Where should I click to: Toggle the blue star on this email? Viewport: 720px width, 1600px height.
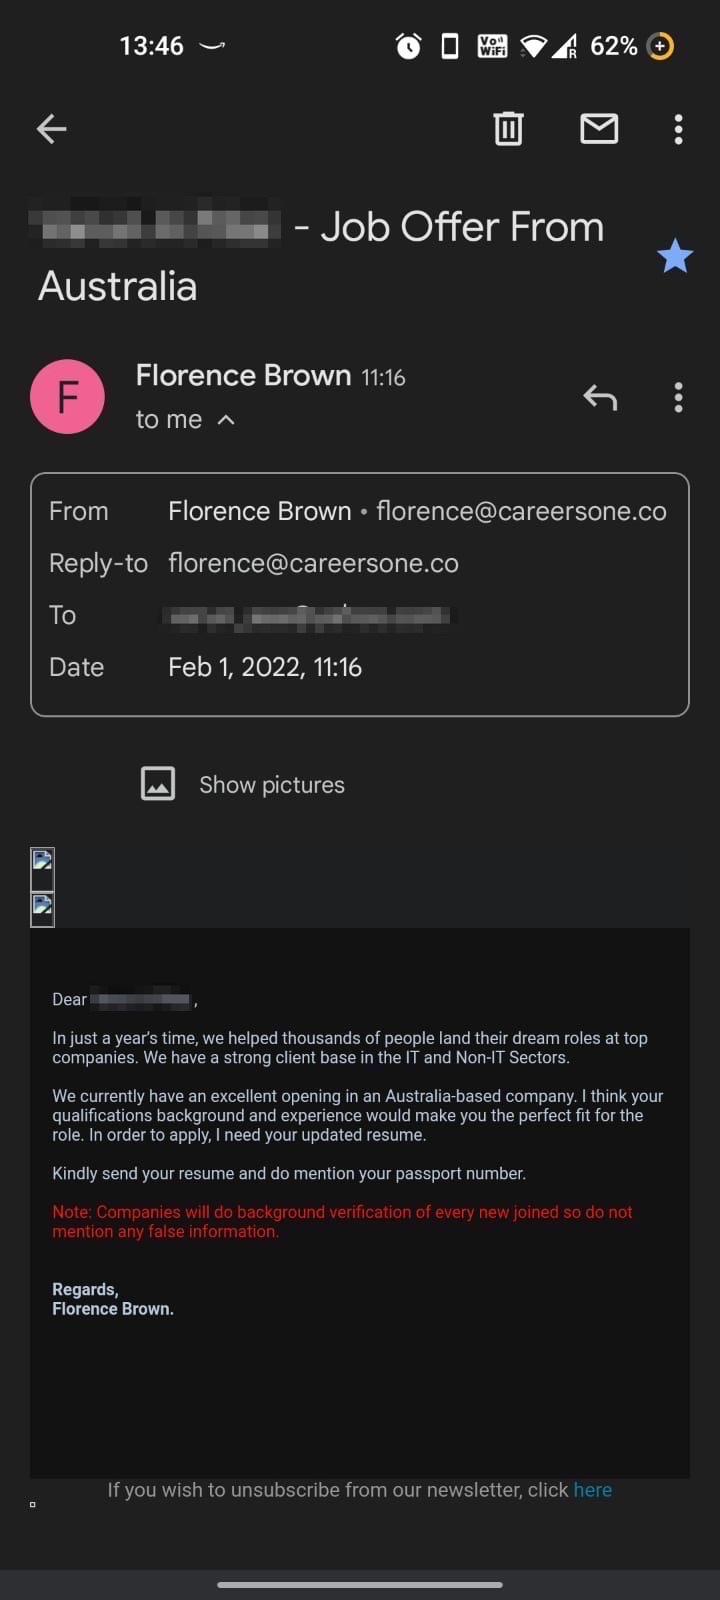[x=675, y=256]
